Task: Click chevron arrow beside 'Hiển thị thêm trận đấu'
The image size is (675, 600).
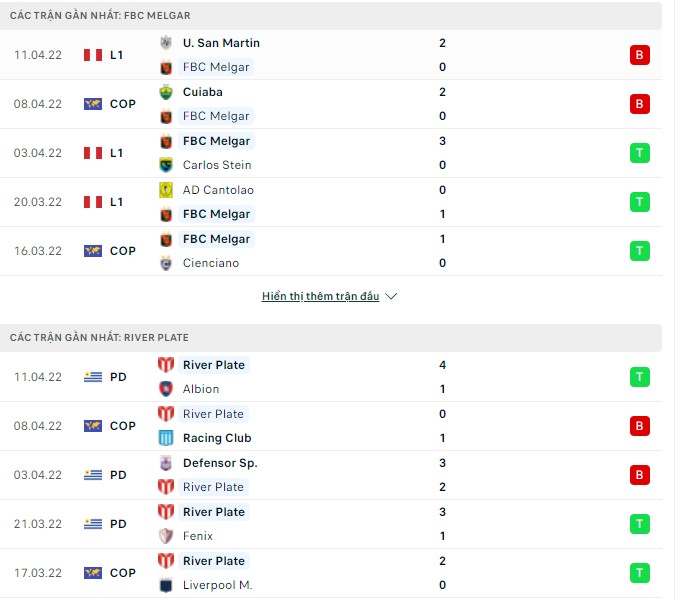Action: point(391,297)
